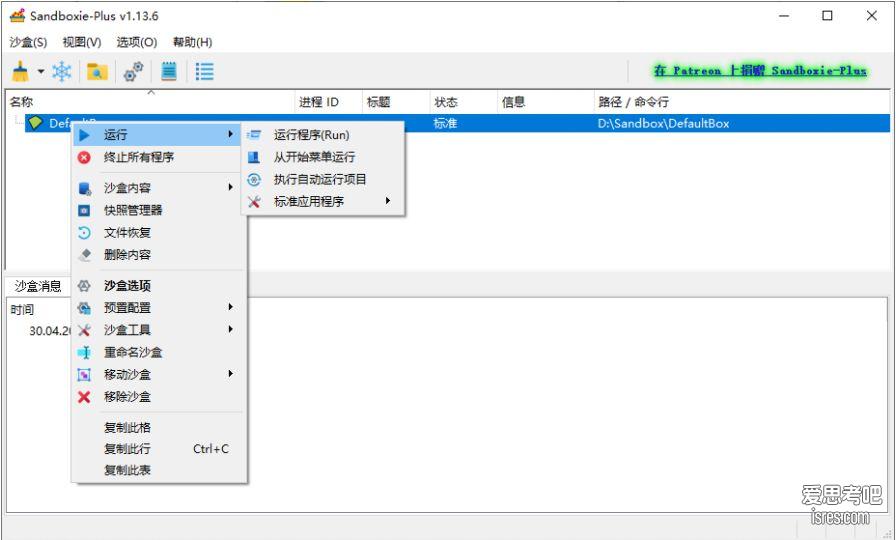Open the dropdown arrow beside the broom icon
This screenshot has width=896, height=540.
(41, 71)
